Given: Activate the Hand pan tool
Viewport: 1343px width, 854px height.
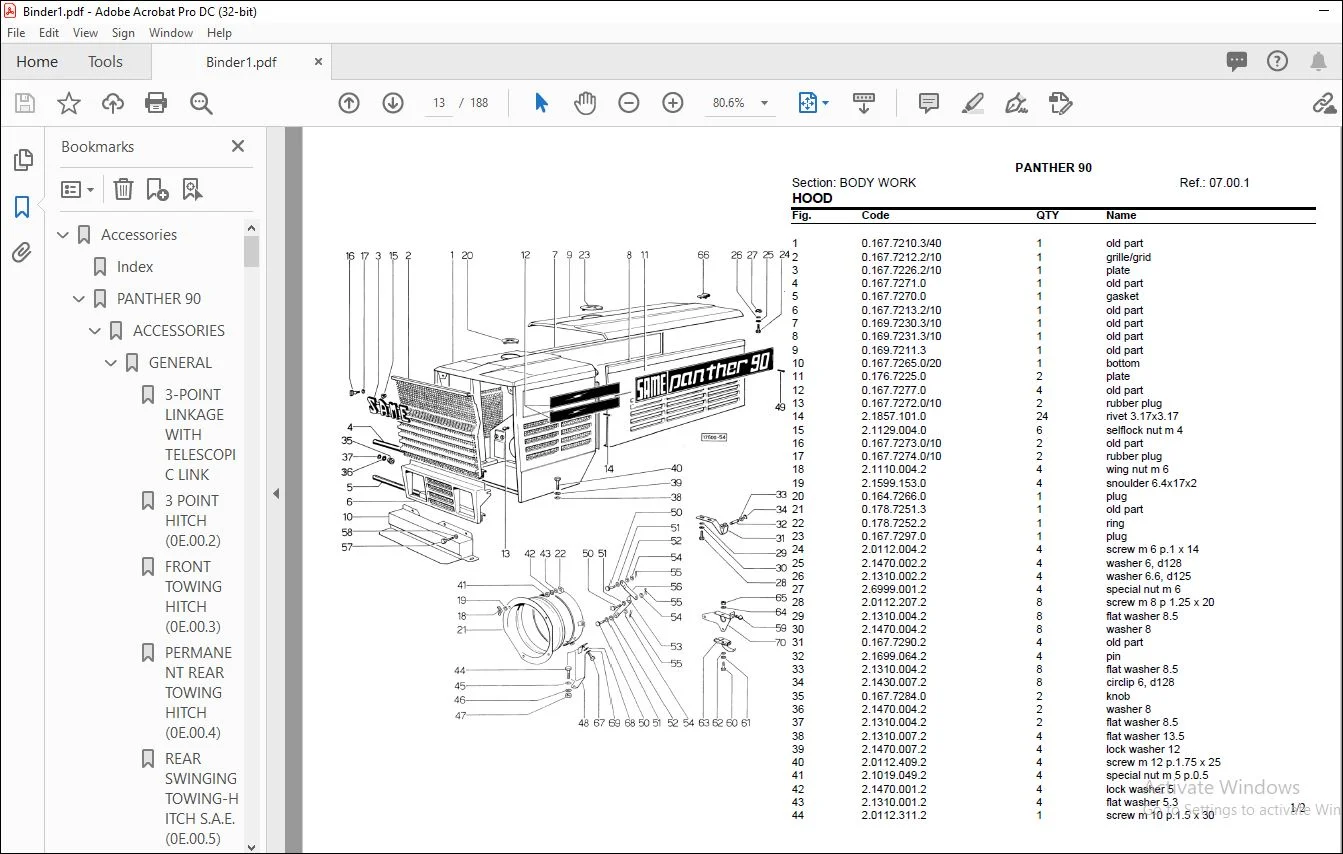Looking at the screenshot, I should point(585,103).
